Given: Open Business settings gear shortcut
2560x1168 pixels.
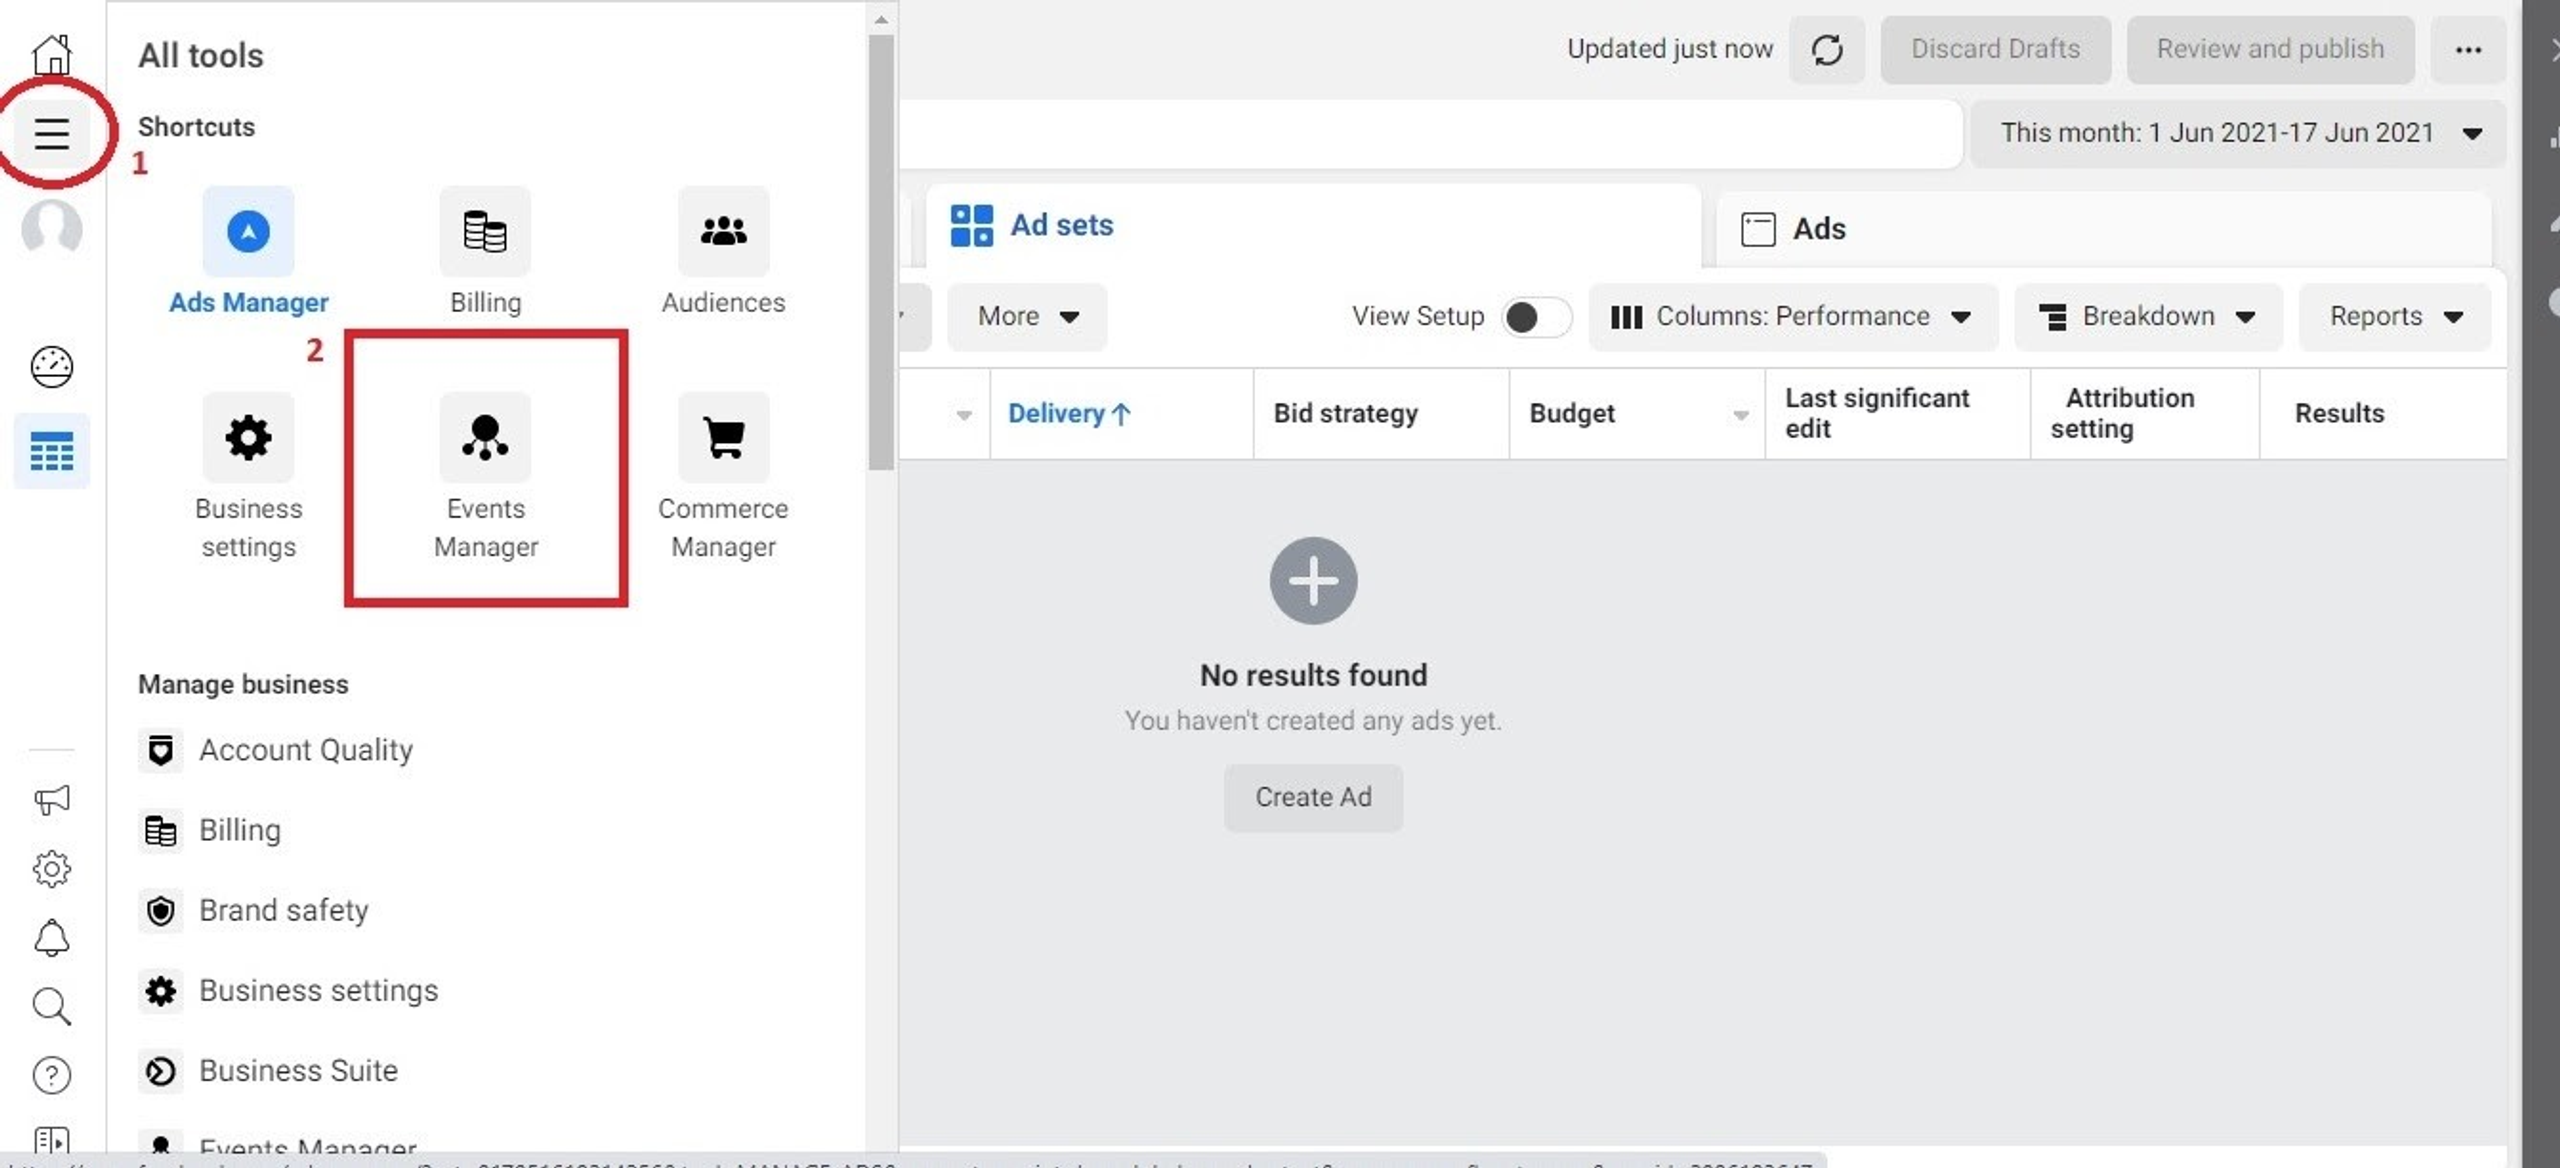Looking at the screenshot, I should (x=248, y=438).
